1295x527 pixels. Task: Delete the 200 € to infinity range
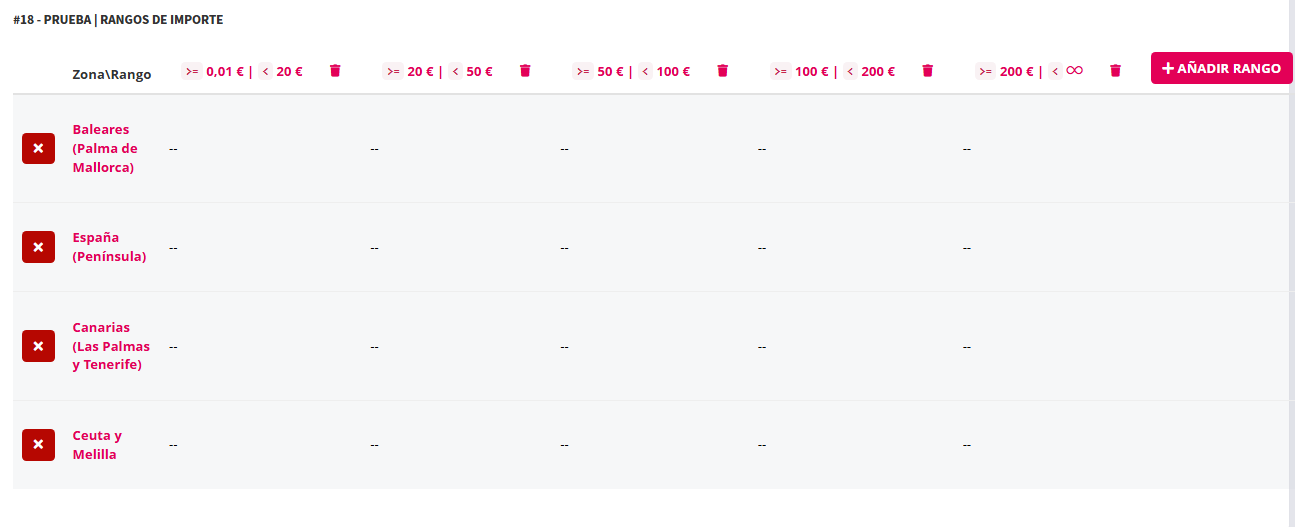(1116, 71)
